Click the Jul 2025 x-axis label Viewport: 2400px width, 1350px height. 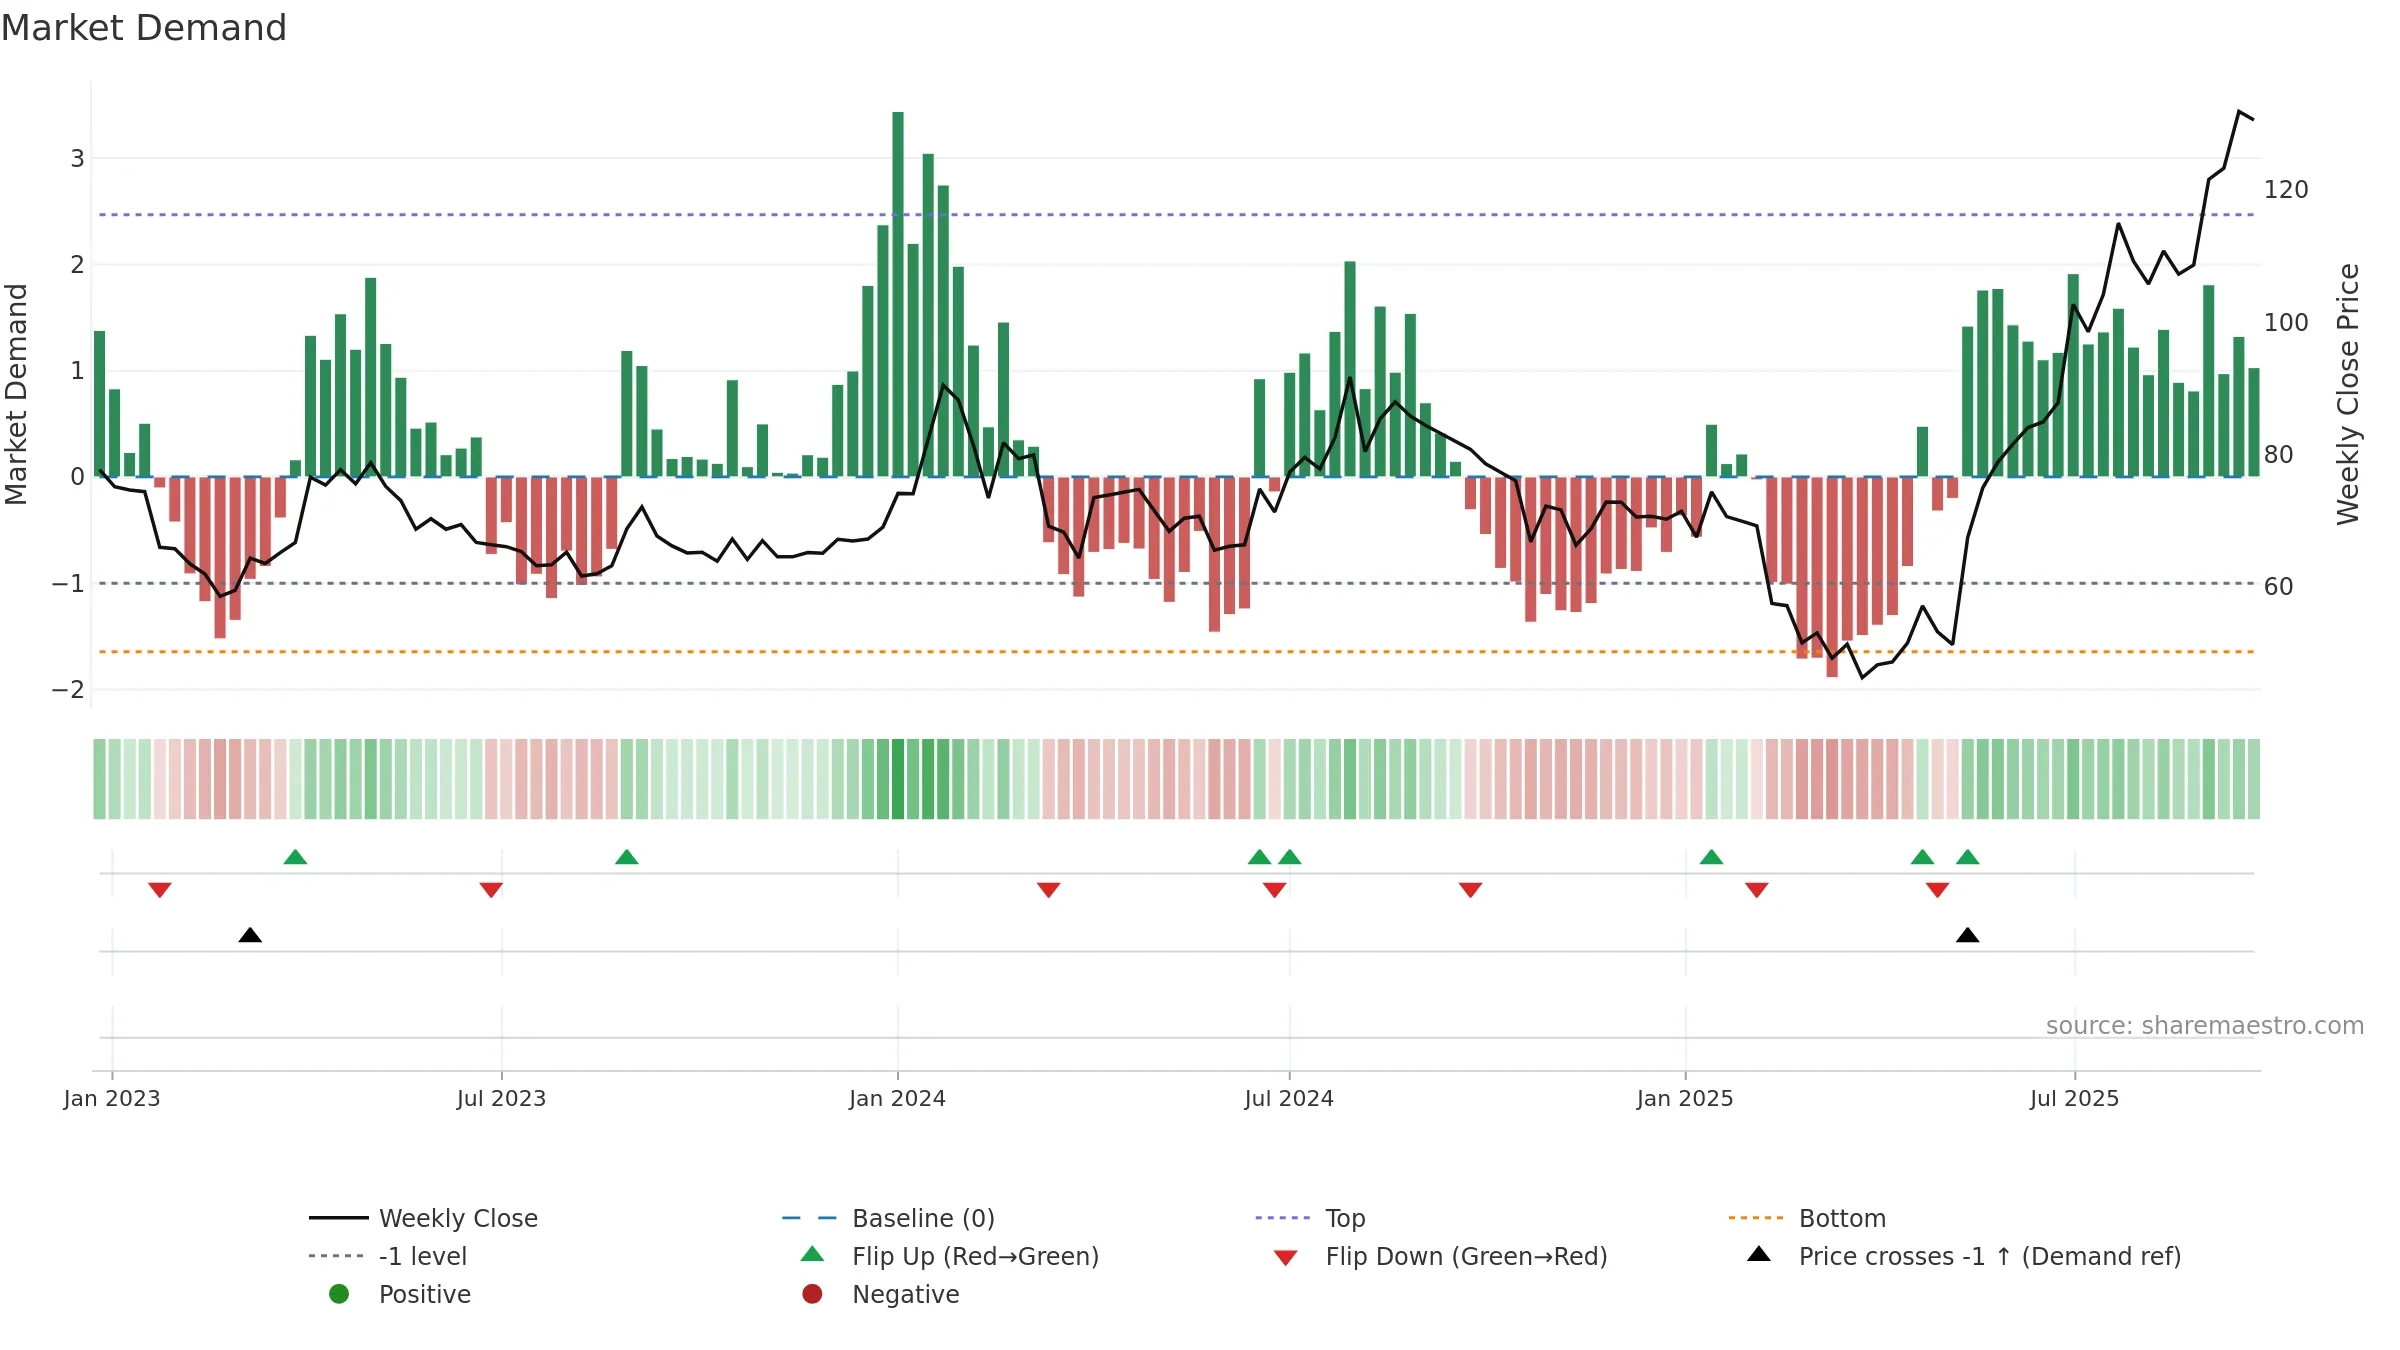pos(2074,1098)
